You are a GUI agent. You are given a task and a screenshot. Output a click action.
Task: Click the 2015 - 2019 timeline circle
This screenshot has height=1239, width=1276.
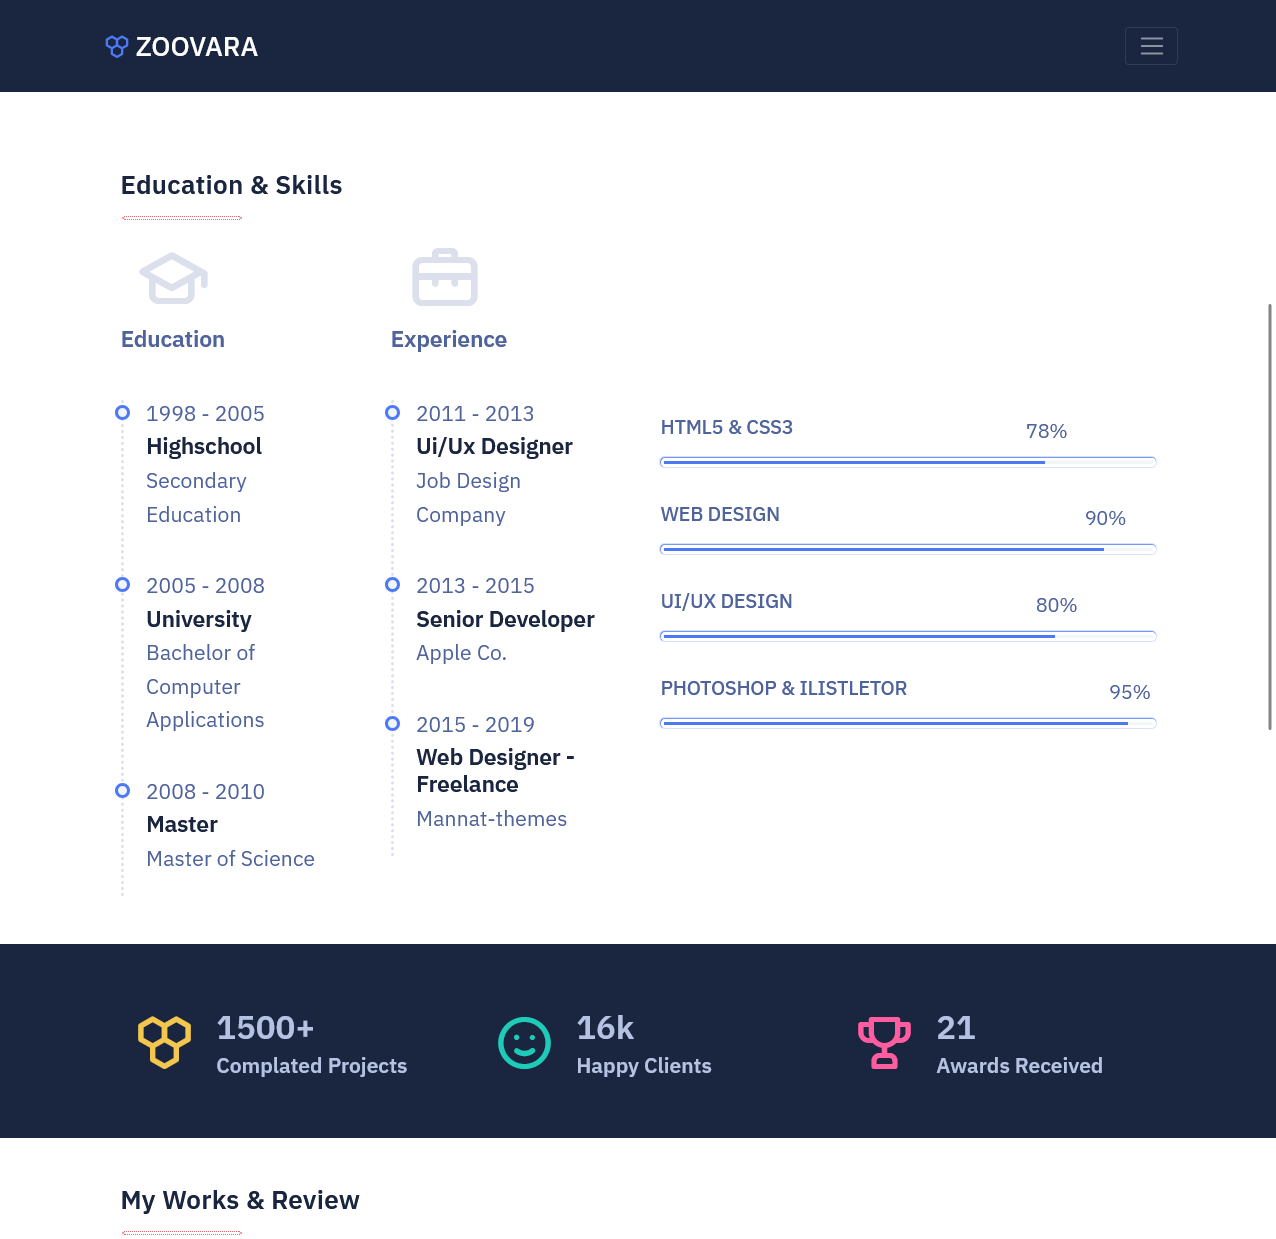click(x=392, y=724)
